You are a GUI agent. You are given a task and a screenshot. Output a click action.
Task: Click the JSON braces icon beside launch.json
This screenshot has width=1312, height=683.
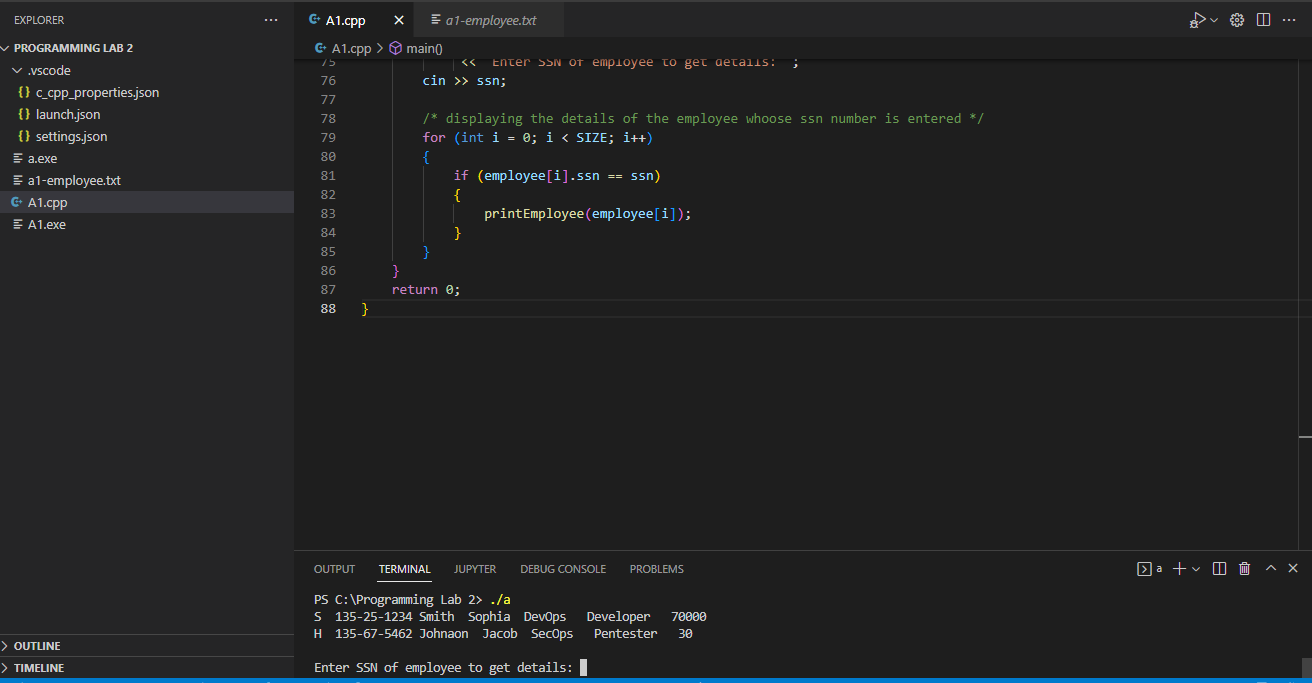pyautogui.click(x=24, y=114)
